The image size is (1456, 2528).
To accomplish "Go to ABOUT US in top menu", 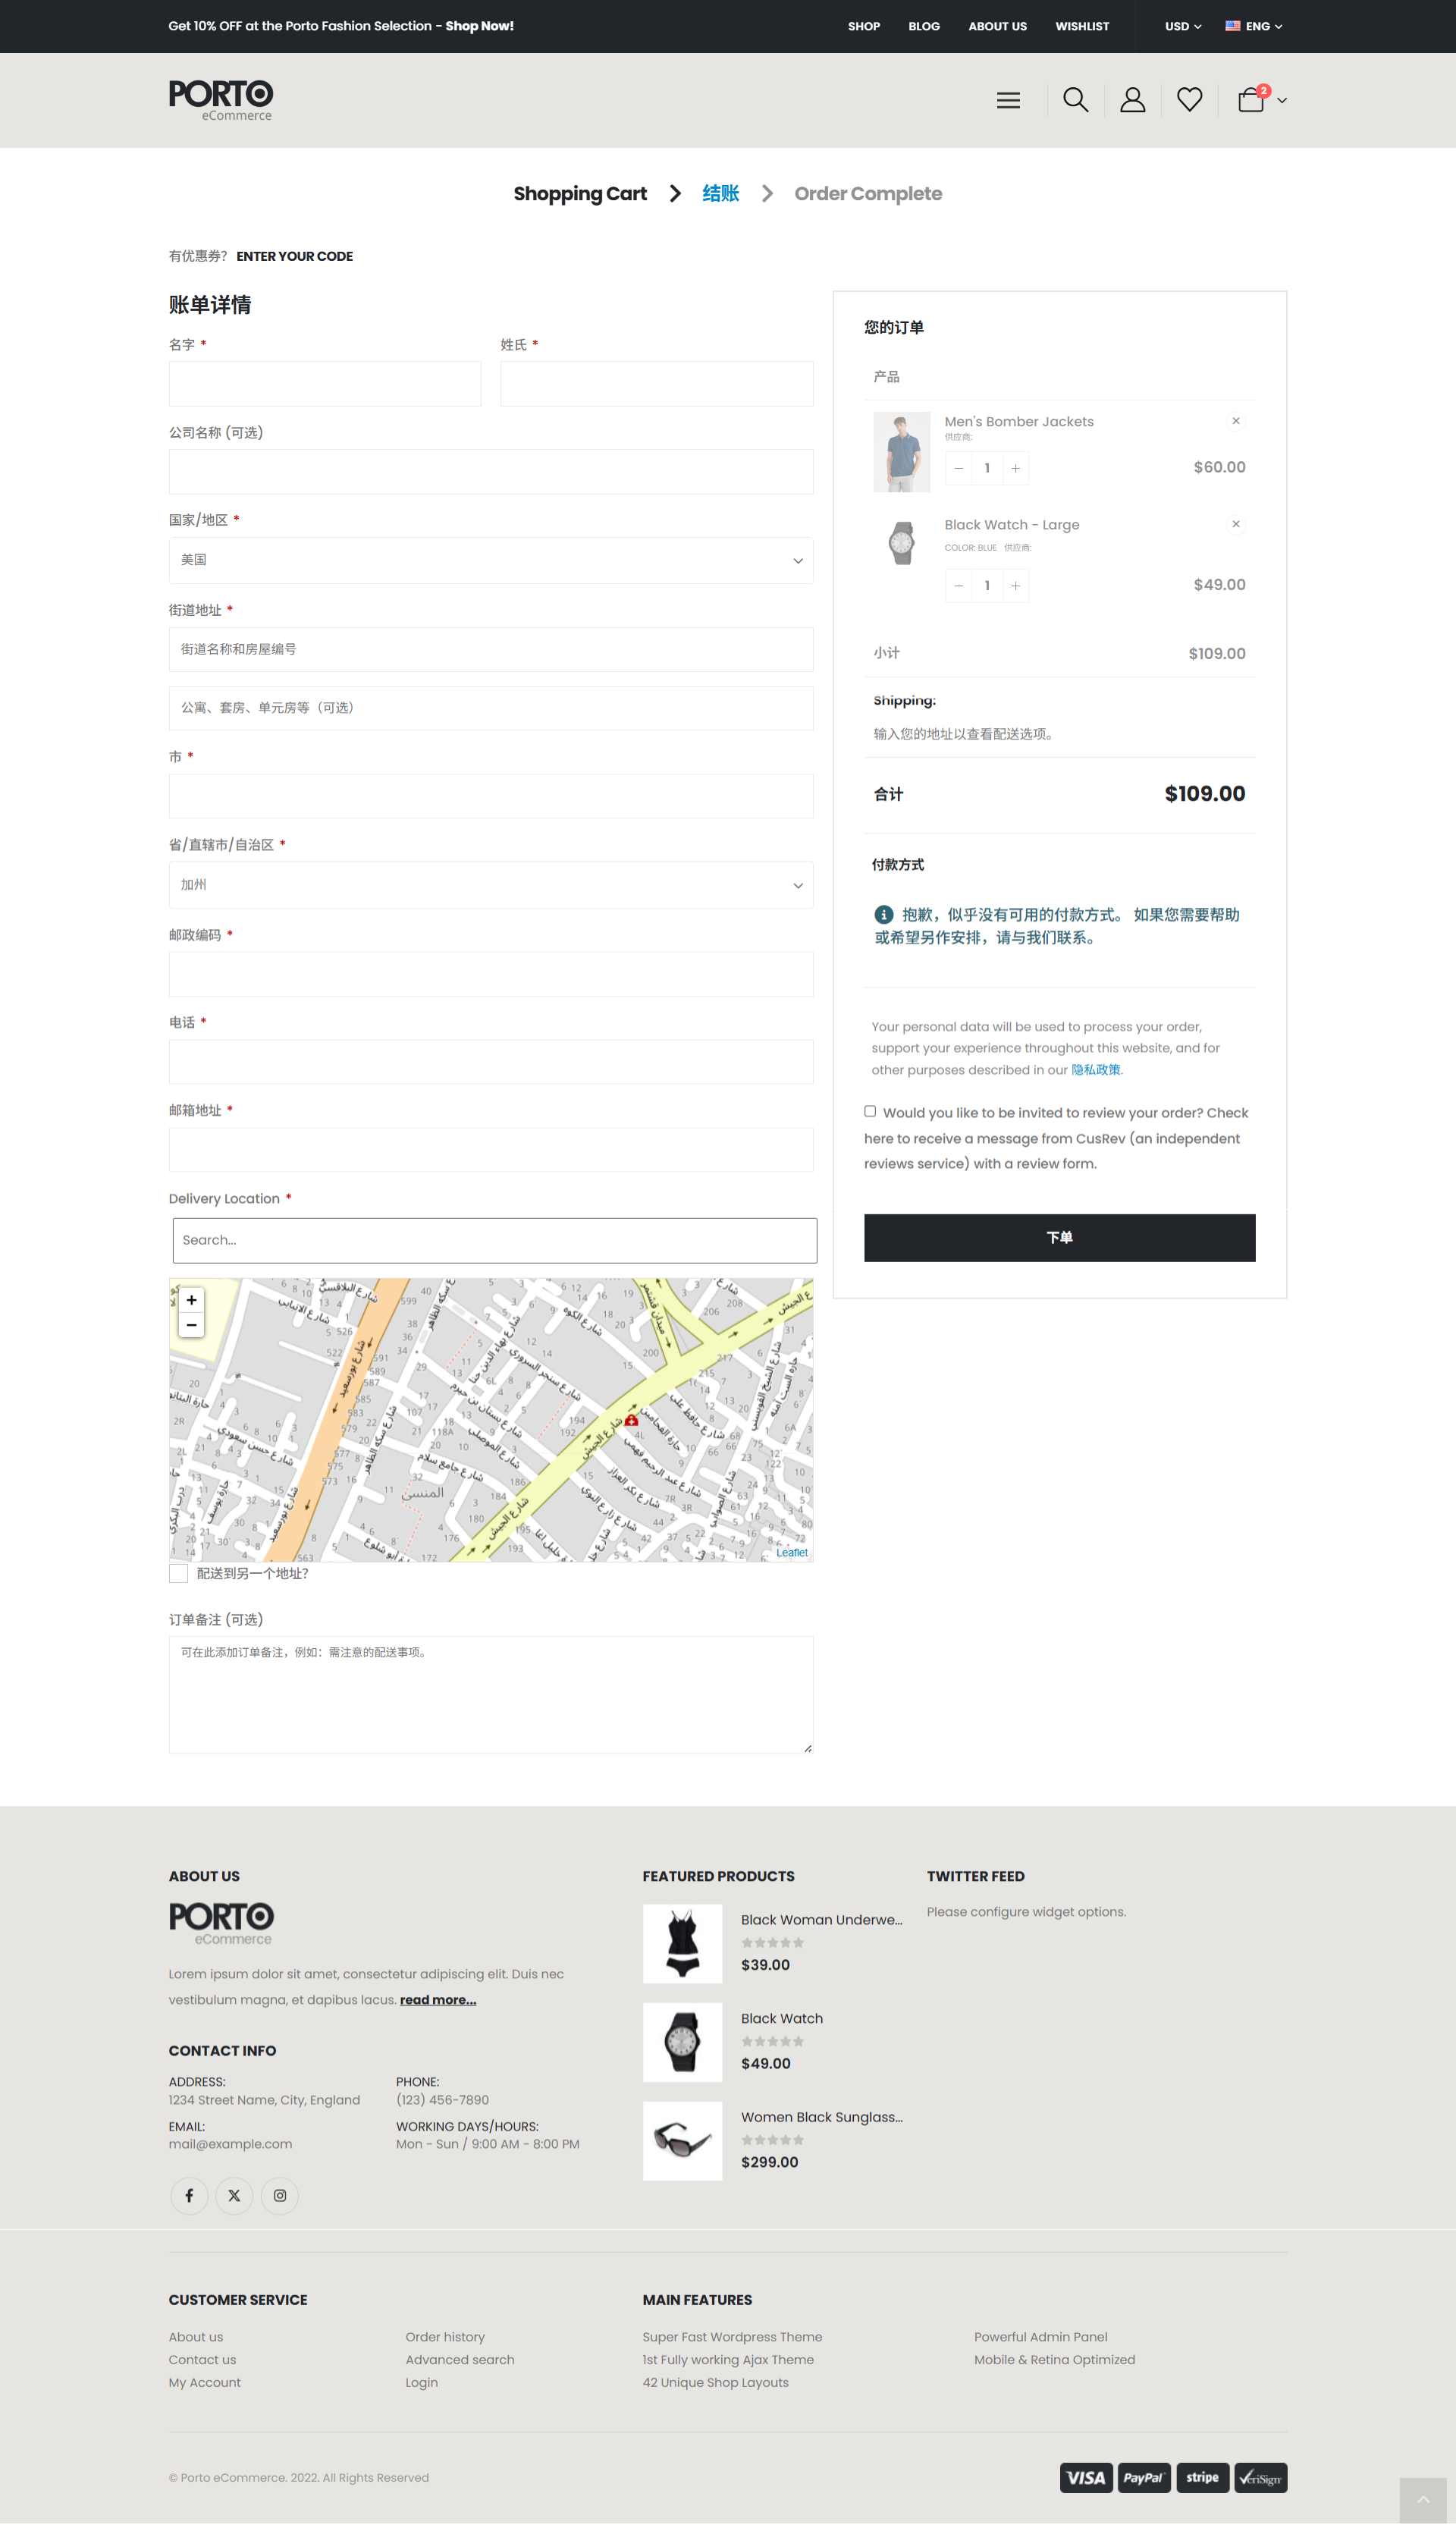I will coord(997,27).
